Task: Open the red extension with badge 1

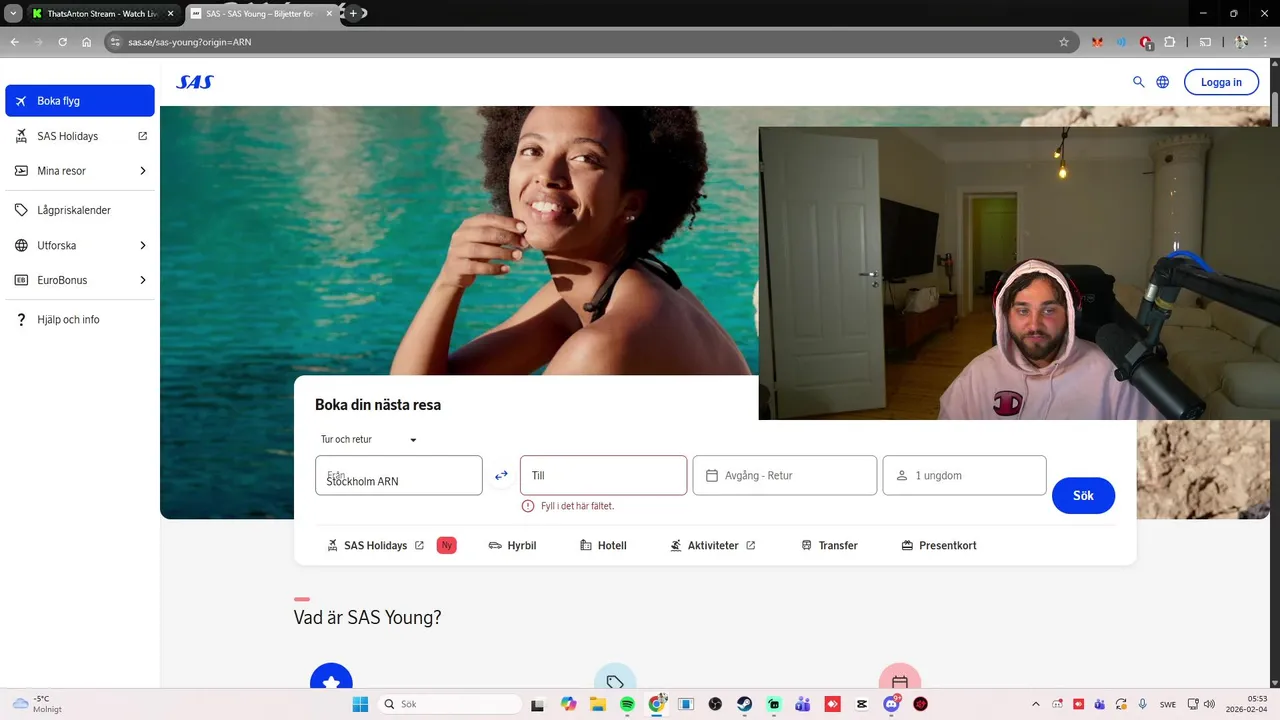Action: [1146, 43]
